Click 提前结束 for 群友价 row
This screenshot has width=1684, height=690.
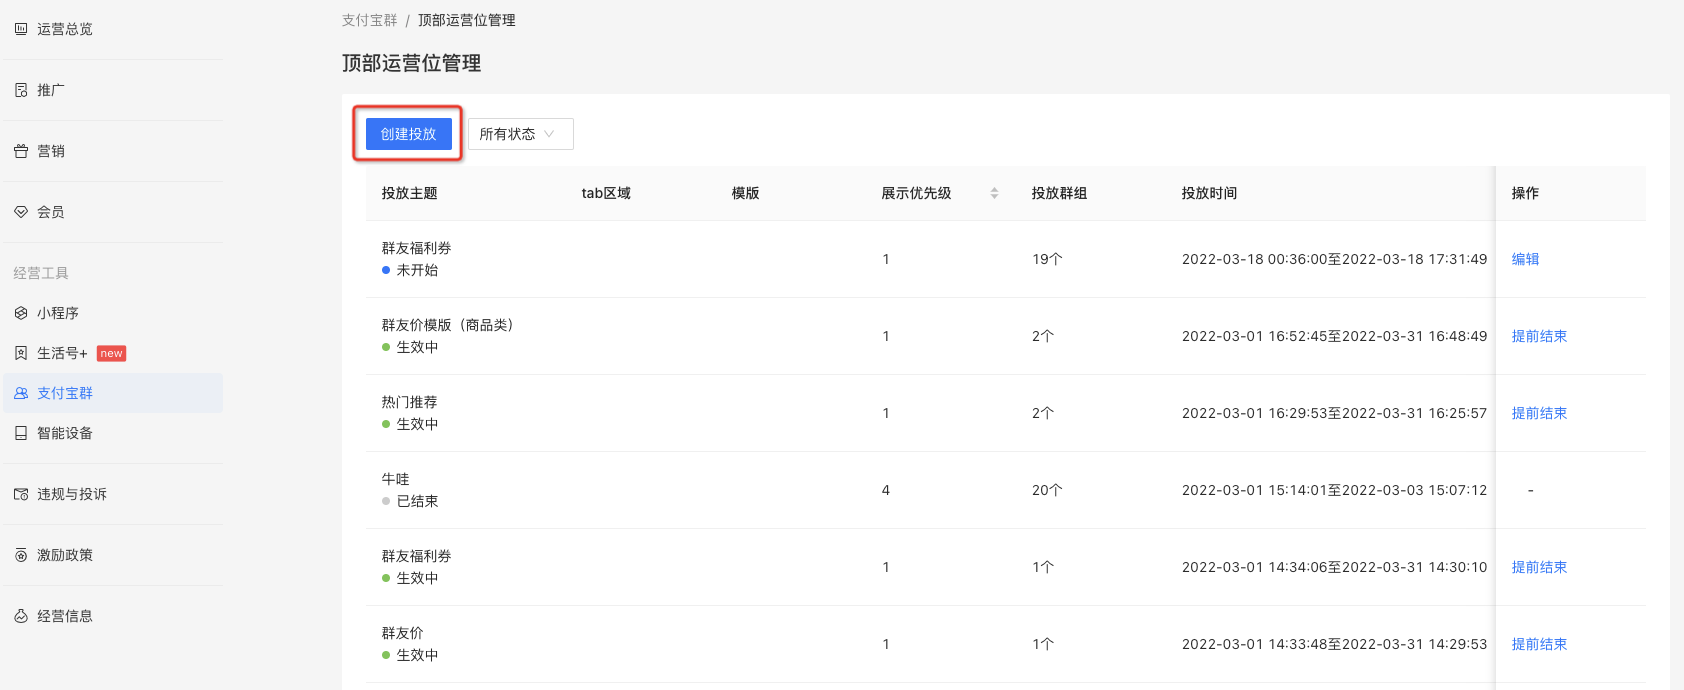(1539, 644)
